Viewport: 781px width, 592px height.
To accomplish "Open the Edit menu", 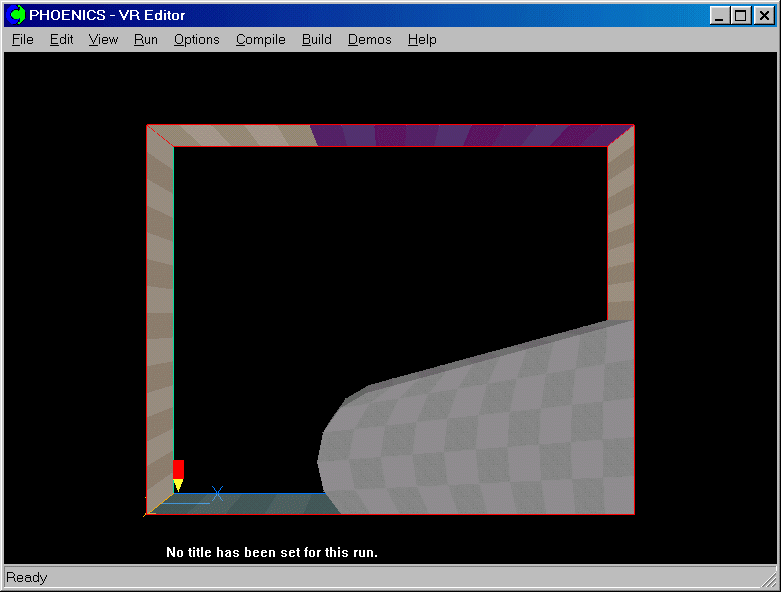I will point(61,40).
